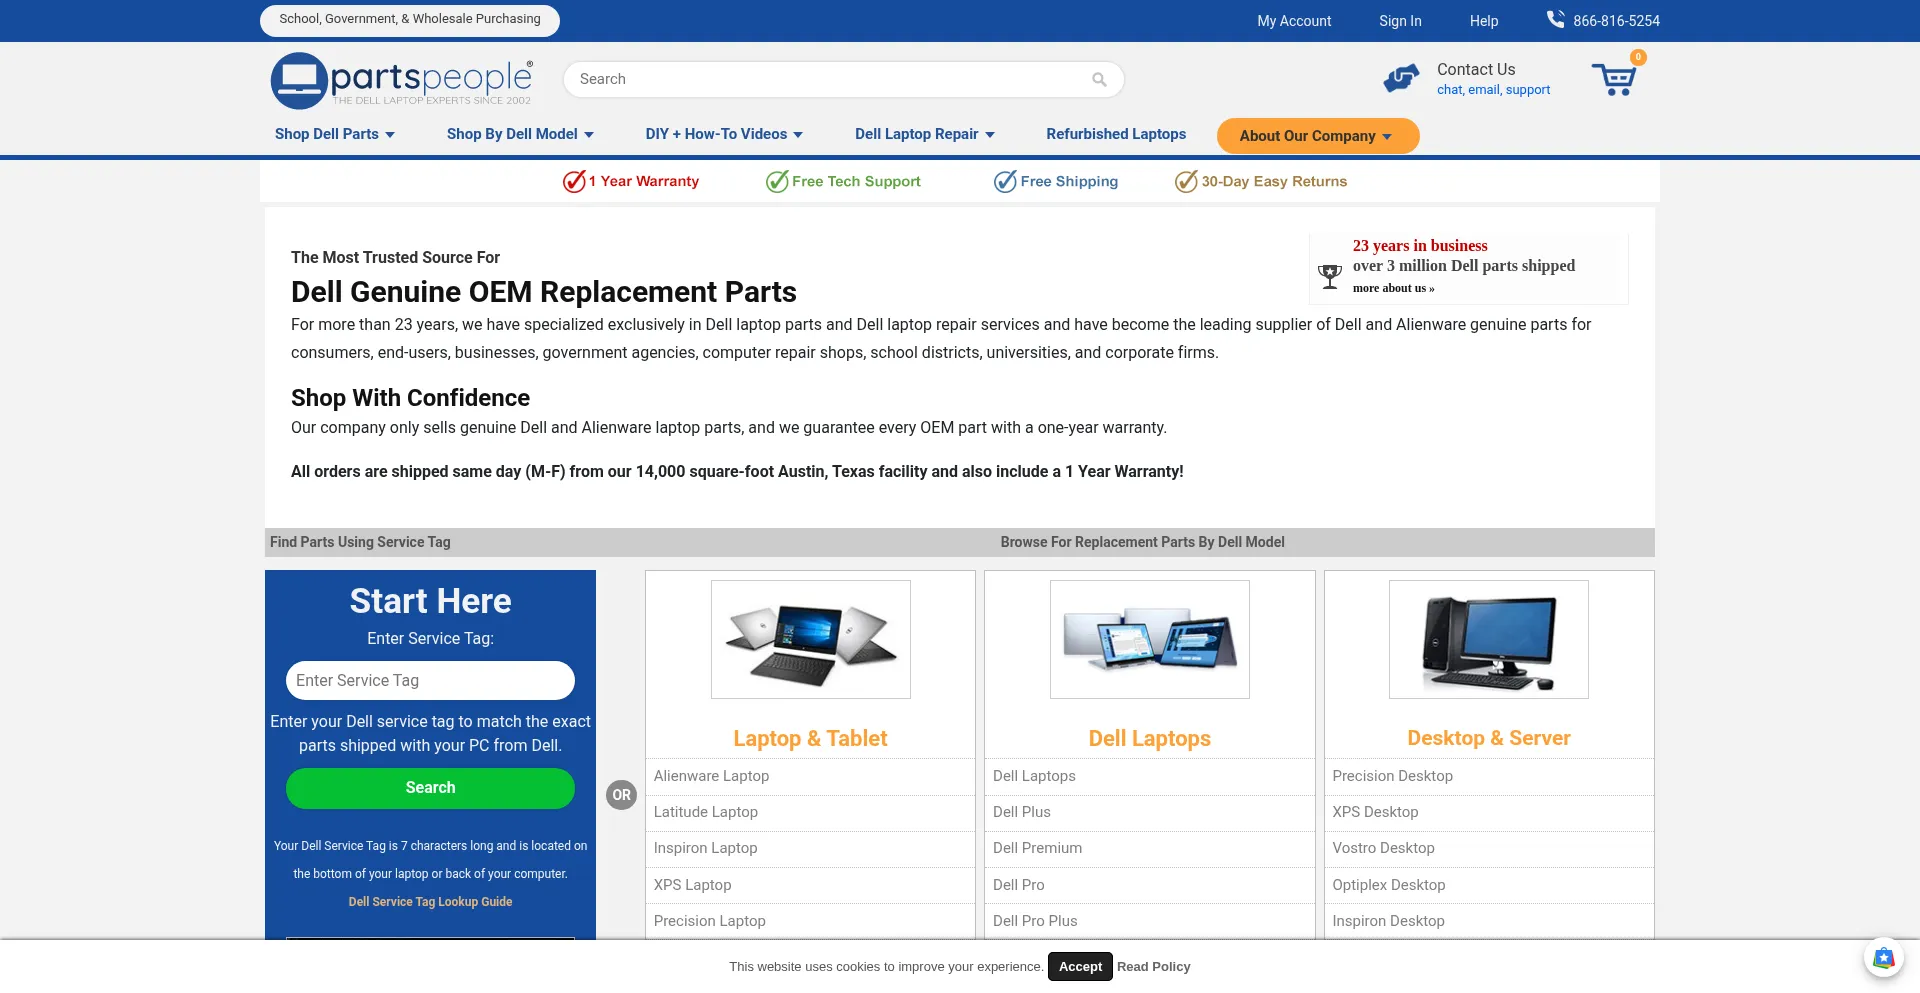Click the cart item count badge
The height and width of the screenshot is (993, 1920).
point(1637,58)
